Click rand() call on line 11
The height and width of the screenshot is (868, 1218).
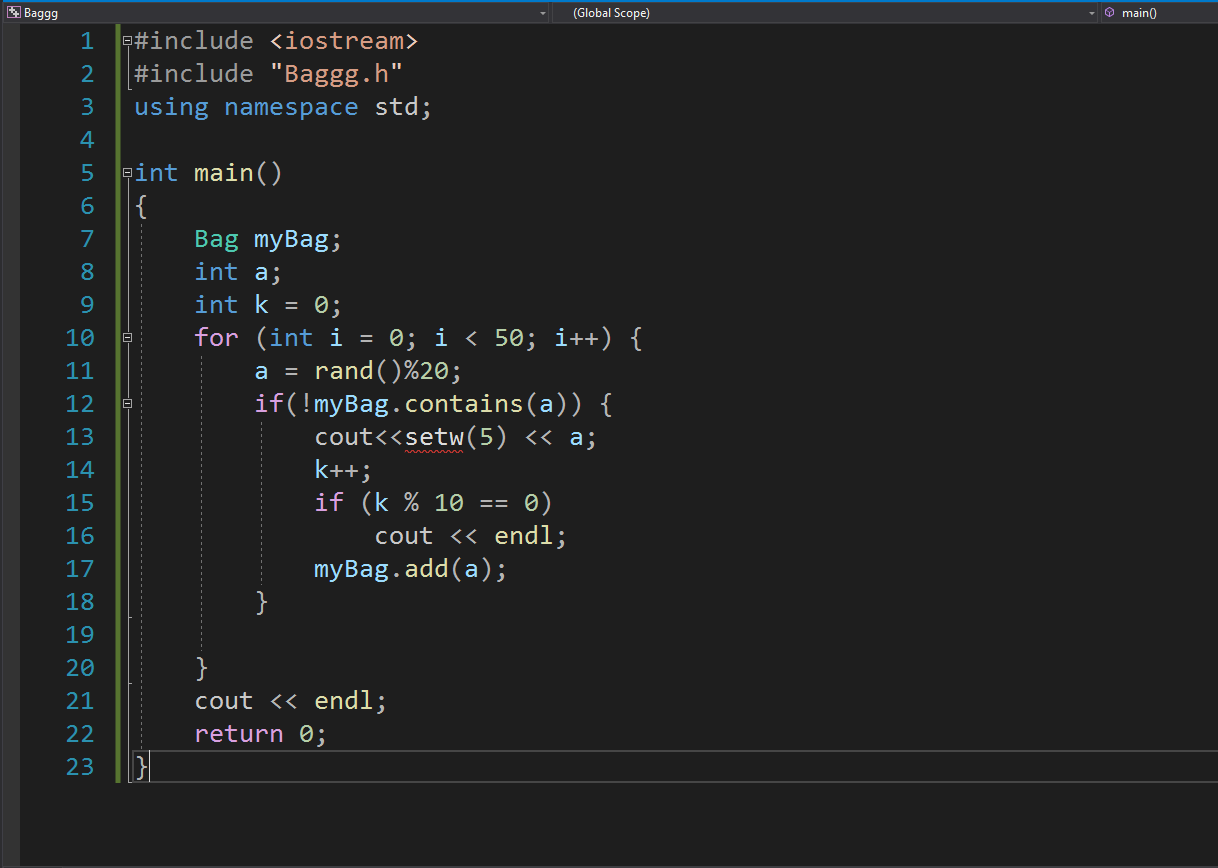[358, 371]
